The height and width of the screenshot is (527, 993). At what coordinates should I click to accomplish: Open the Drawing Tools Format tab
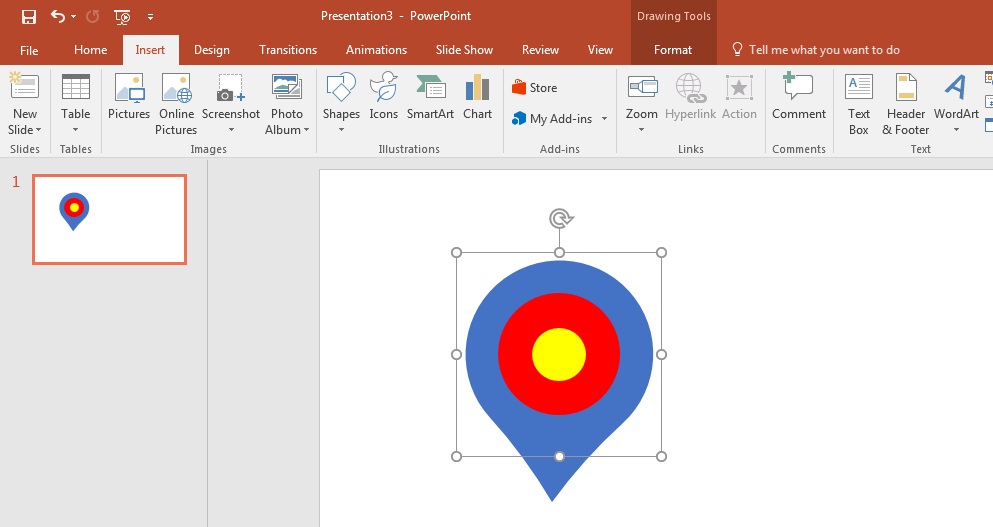pyautogui.click(x=673, y=50)
